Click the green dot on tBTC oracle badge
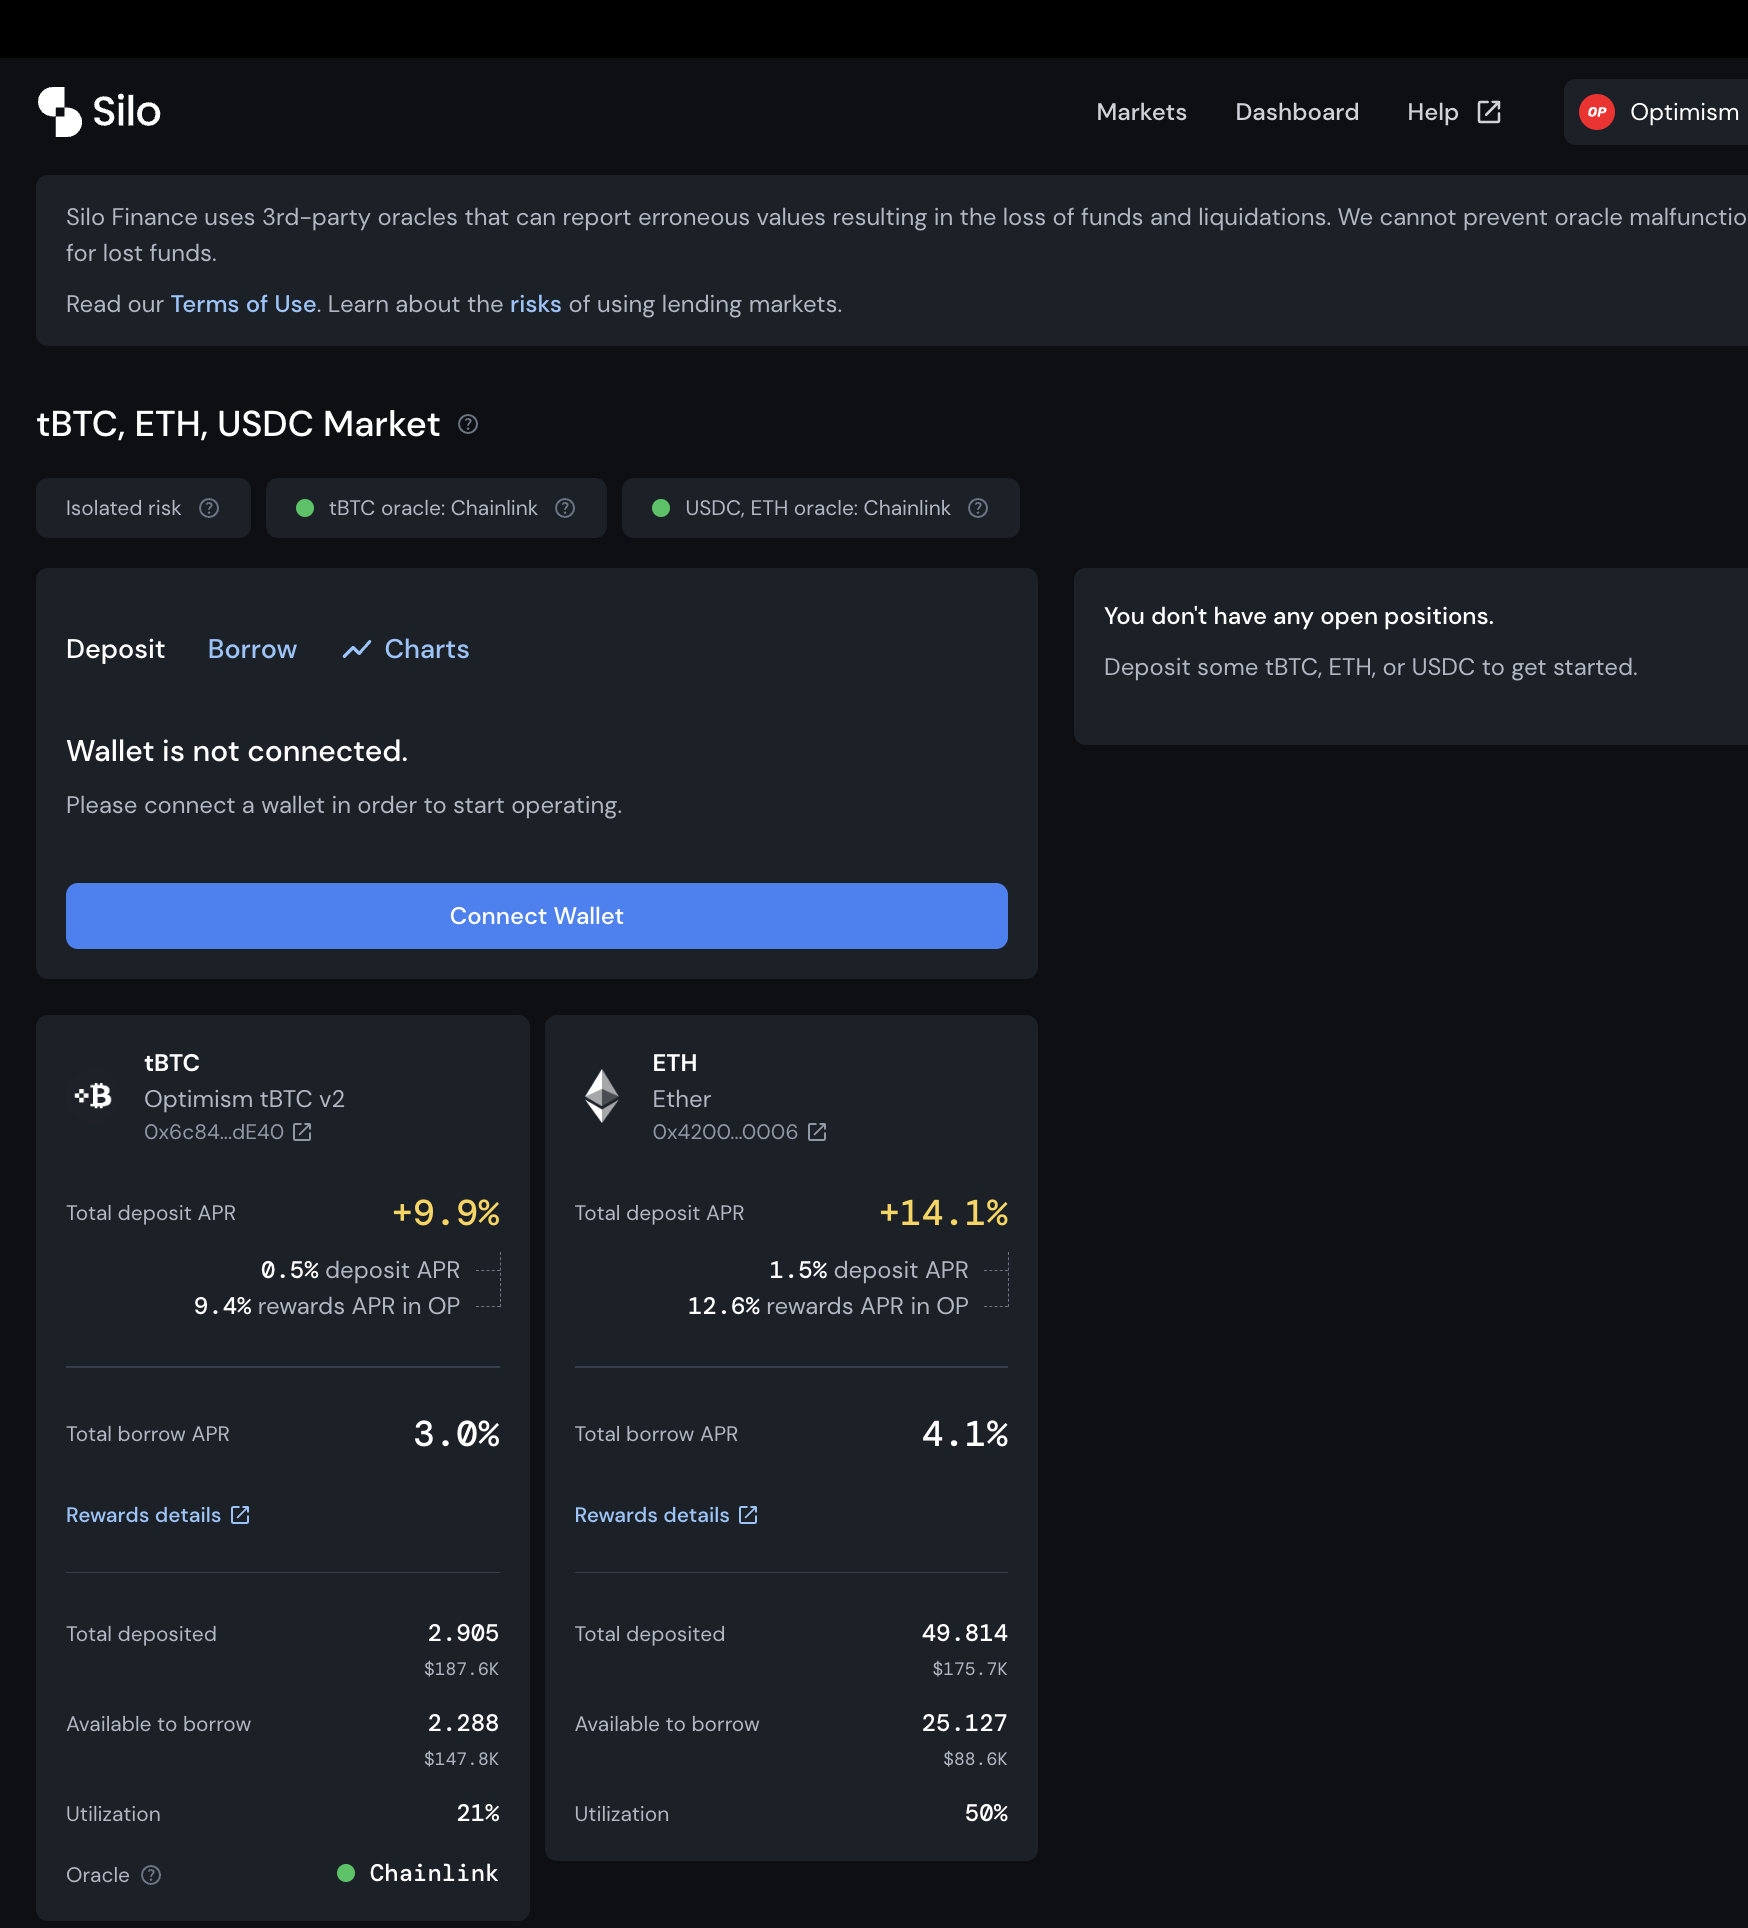The width and height of the screenshot is (1748, 1928). pyautogui.click(x=305, y=508)
